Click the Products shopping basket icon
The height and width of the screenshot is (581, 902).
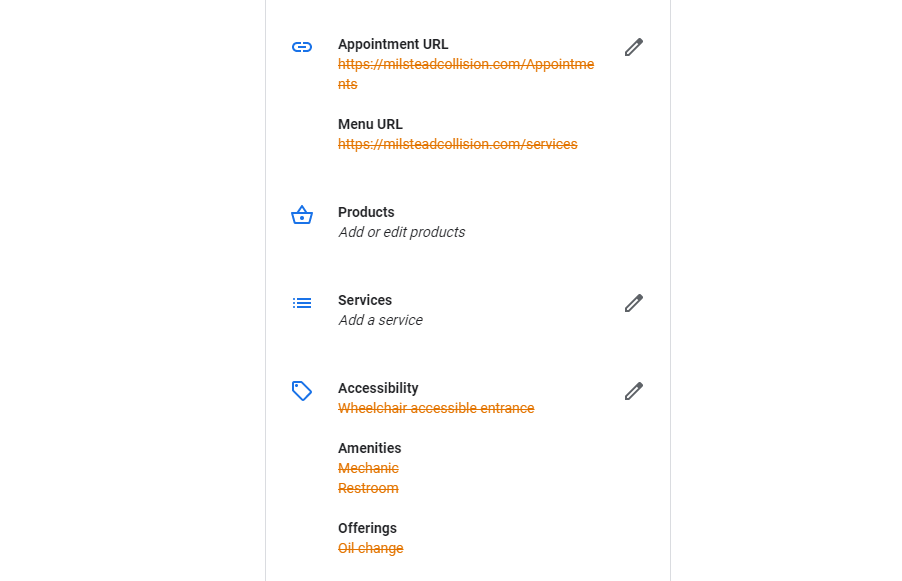pyautogui.click(x=302, y=215)
